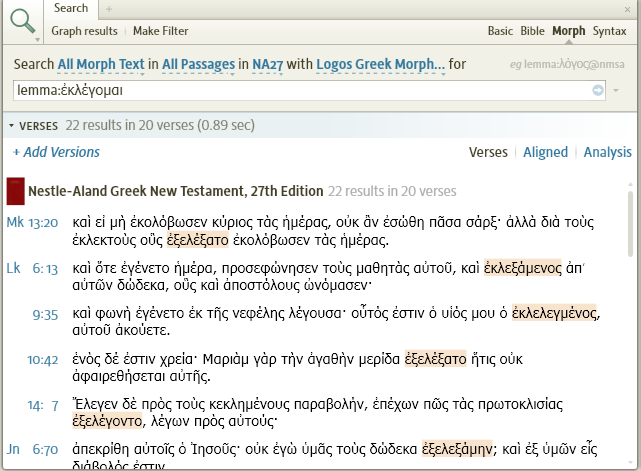The height and width of the screenshot is (471, 641).
Task: Close the search panel with X
Action: 628,9
